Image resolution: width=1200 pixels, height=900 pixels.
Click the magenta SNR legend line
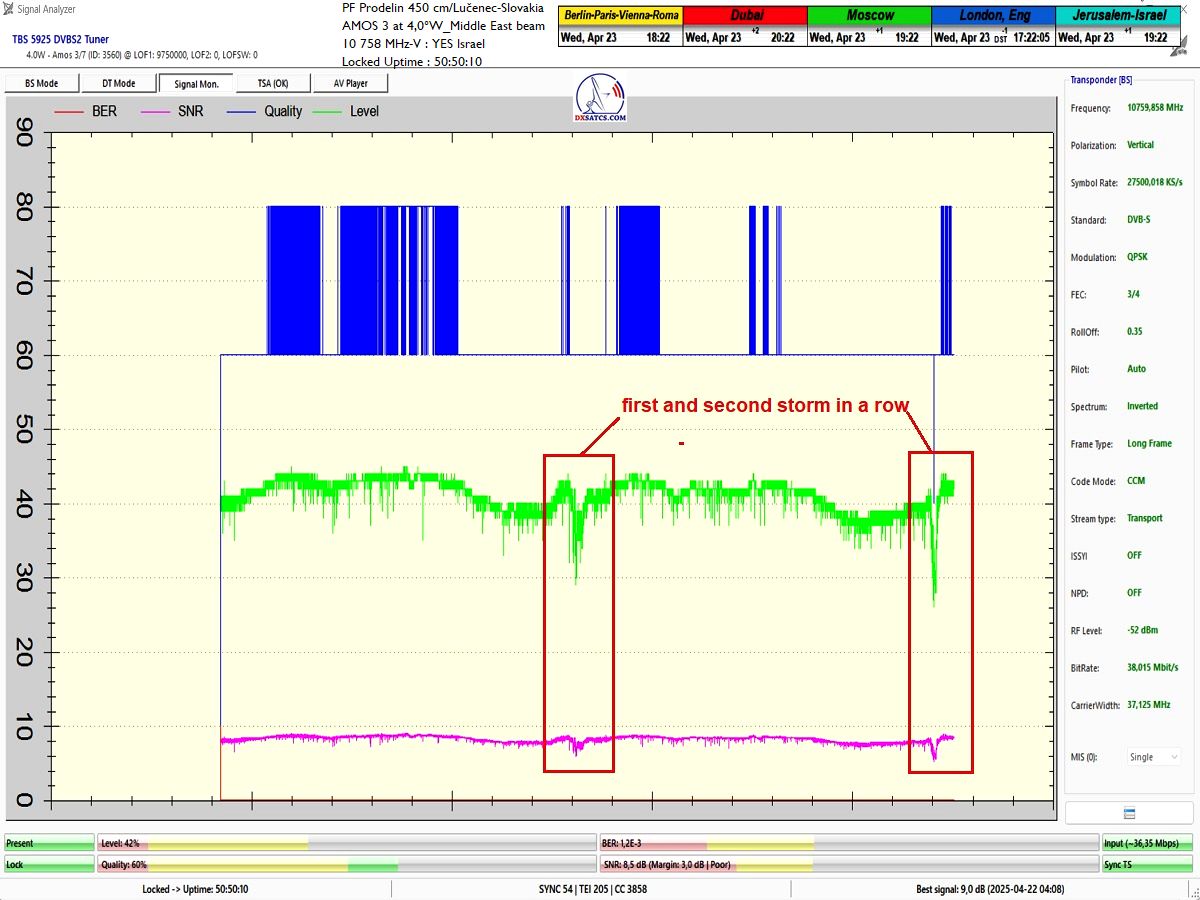click(x=154, y=111)
